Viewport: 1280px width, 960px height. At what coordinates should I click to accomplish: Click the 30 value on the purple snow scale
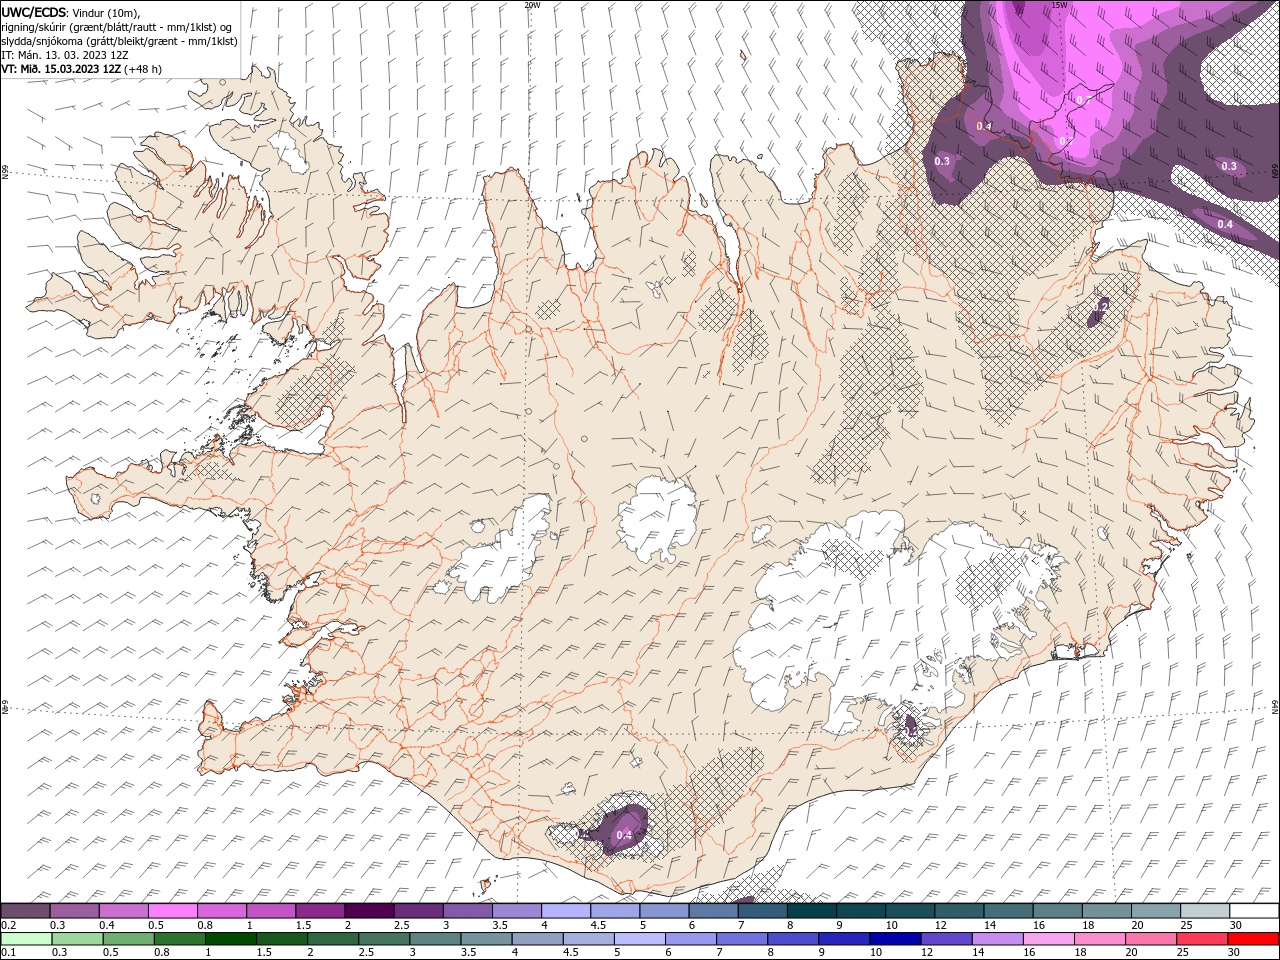point(1235,926)
